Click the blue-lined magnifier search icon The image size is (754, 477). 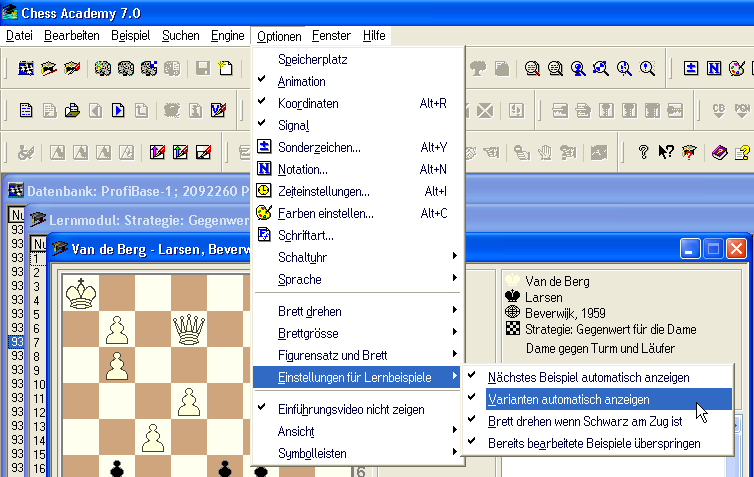555,69
